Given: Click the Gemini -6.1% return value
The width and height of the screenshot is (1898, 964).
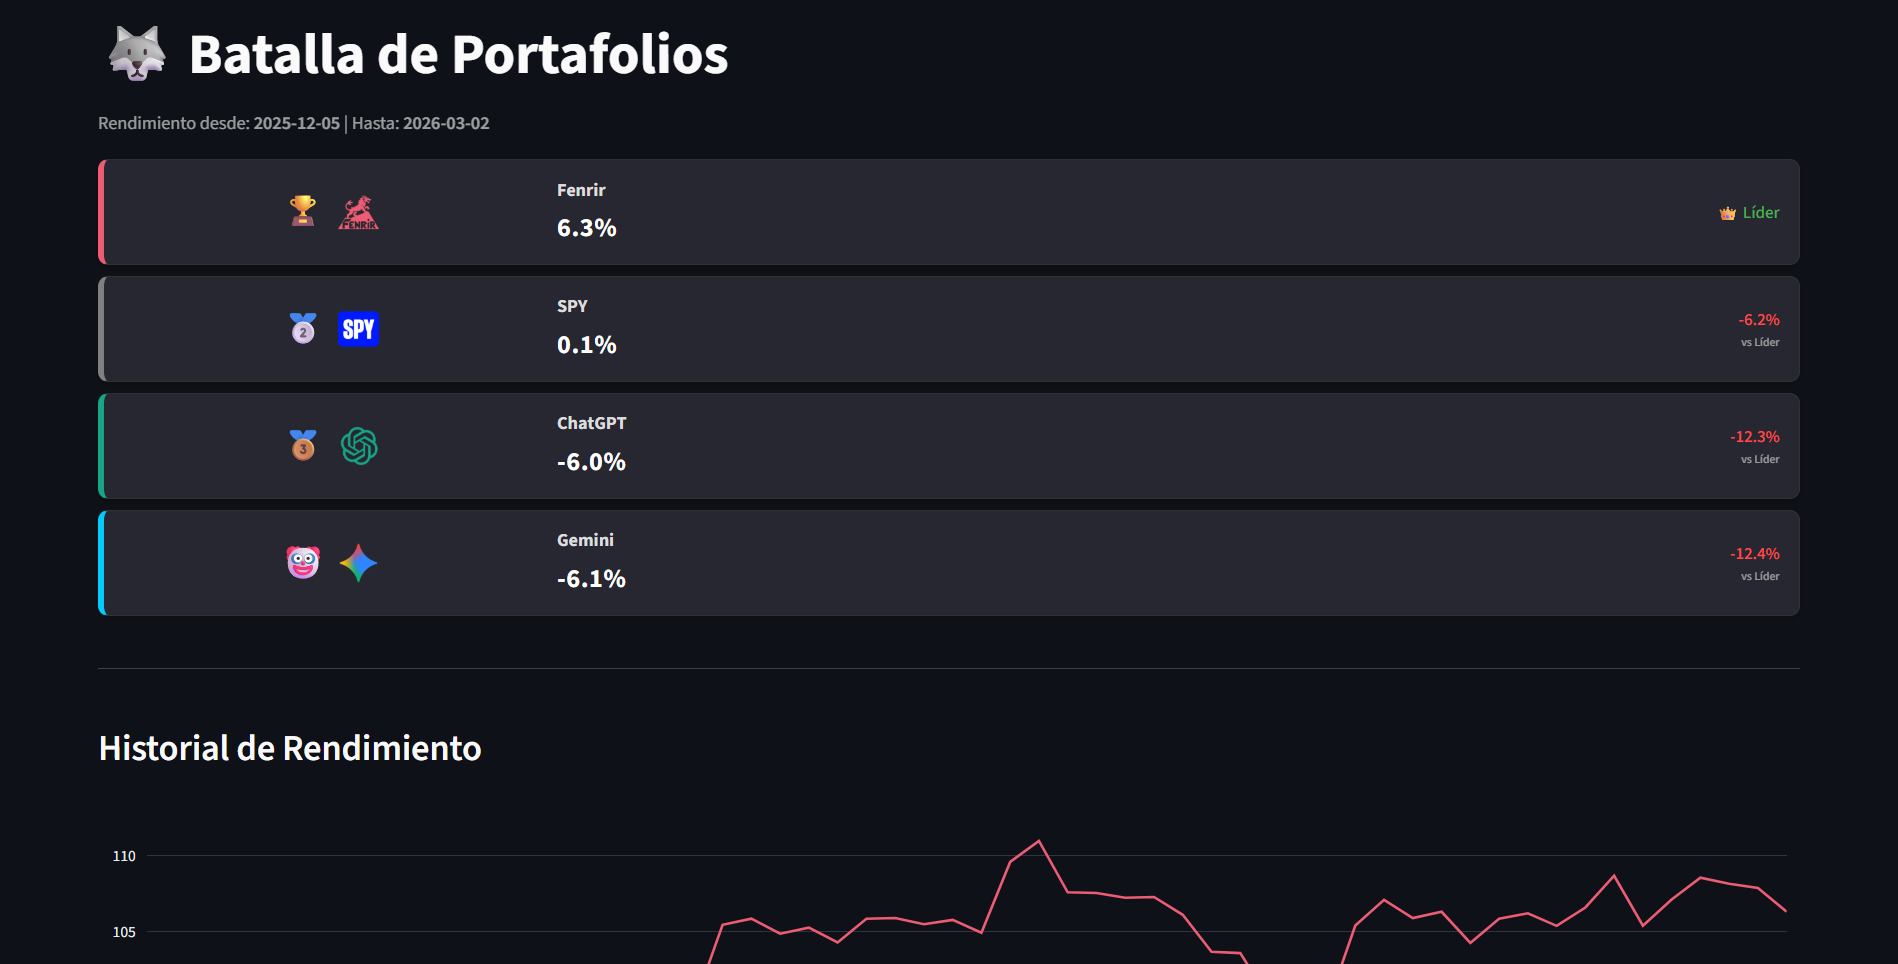Looking at the screenshot, I should point(591,579).
